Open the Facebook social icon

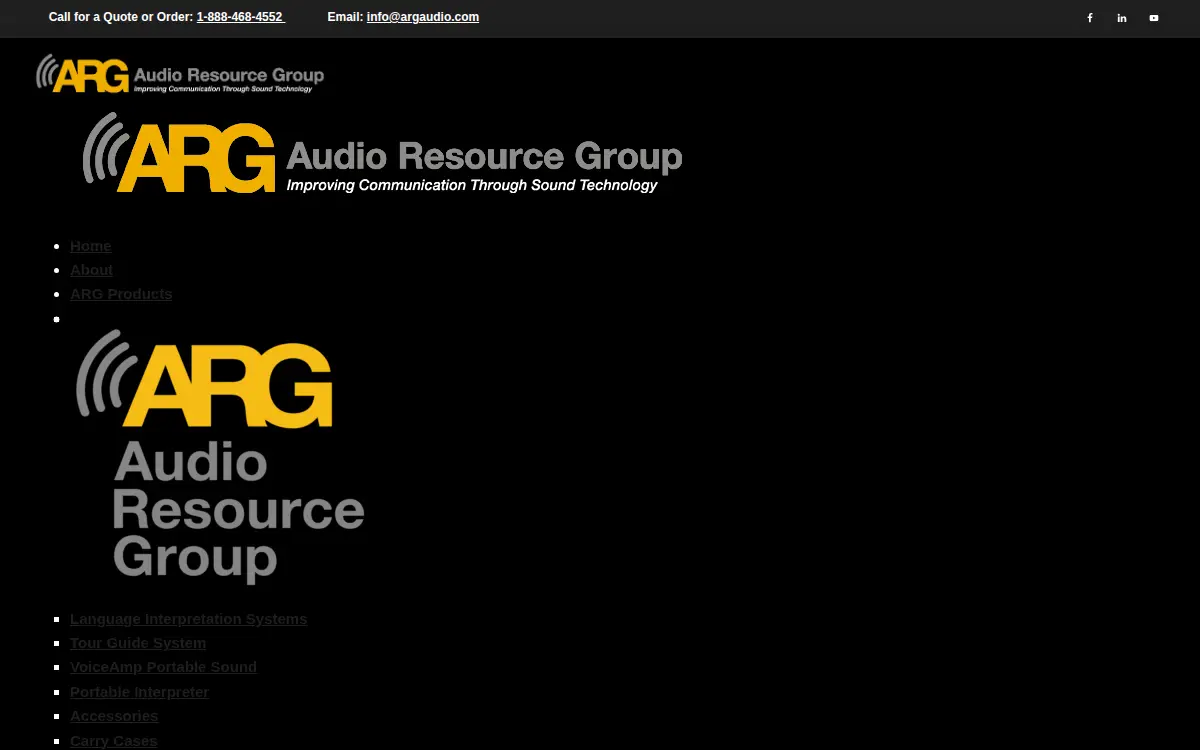1090,18
